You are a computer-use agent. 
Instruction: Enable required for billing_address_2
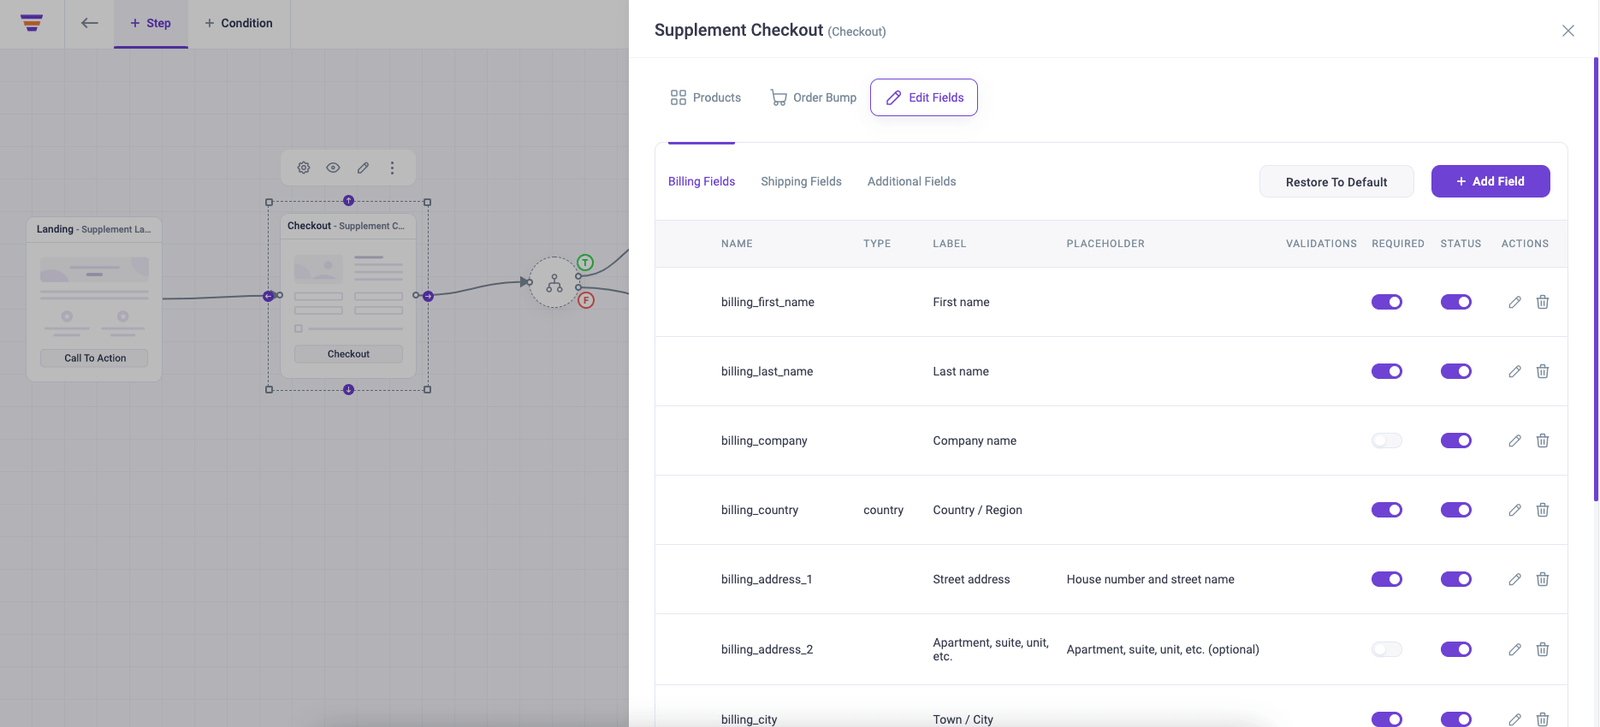[1386, 649]
